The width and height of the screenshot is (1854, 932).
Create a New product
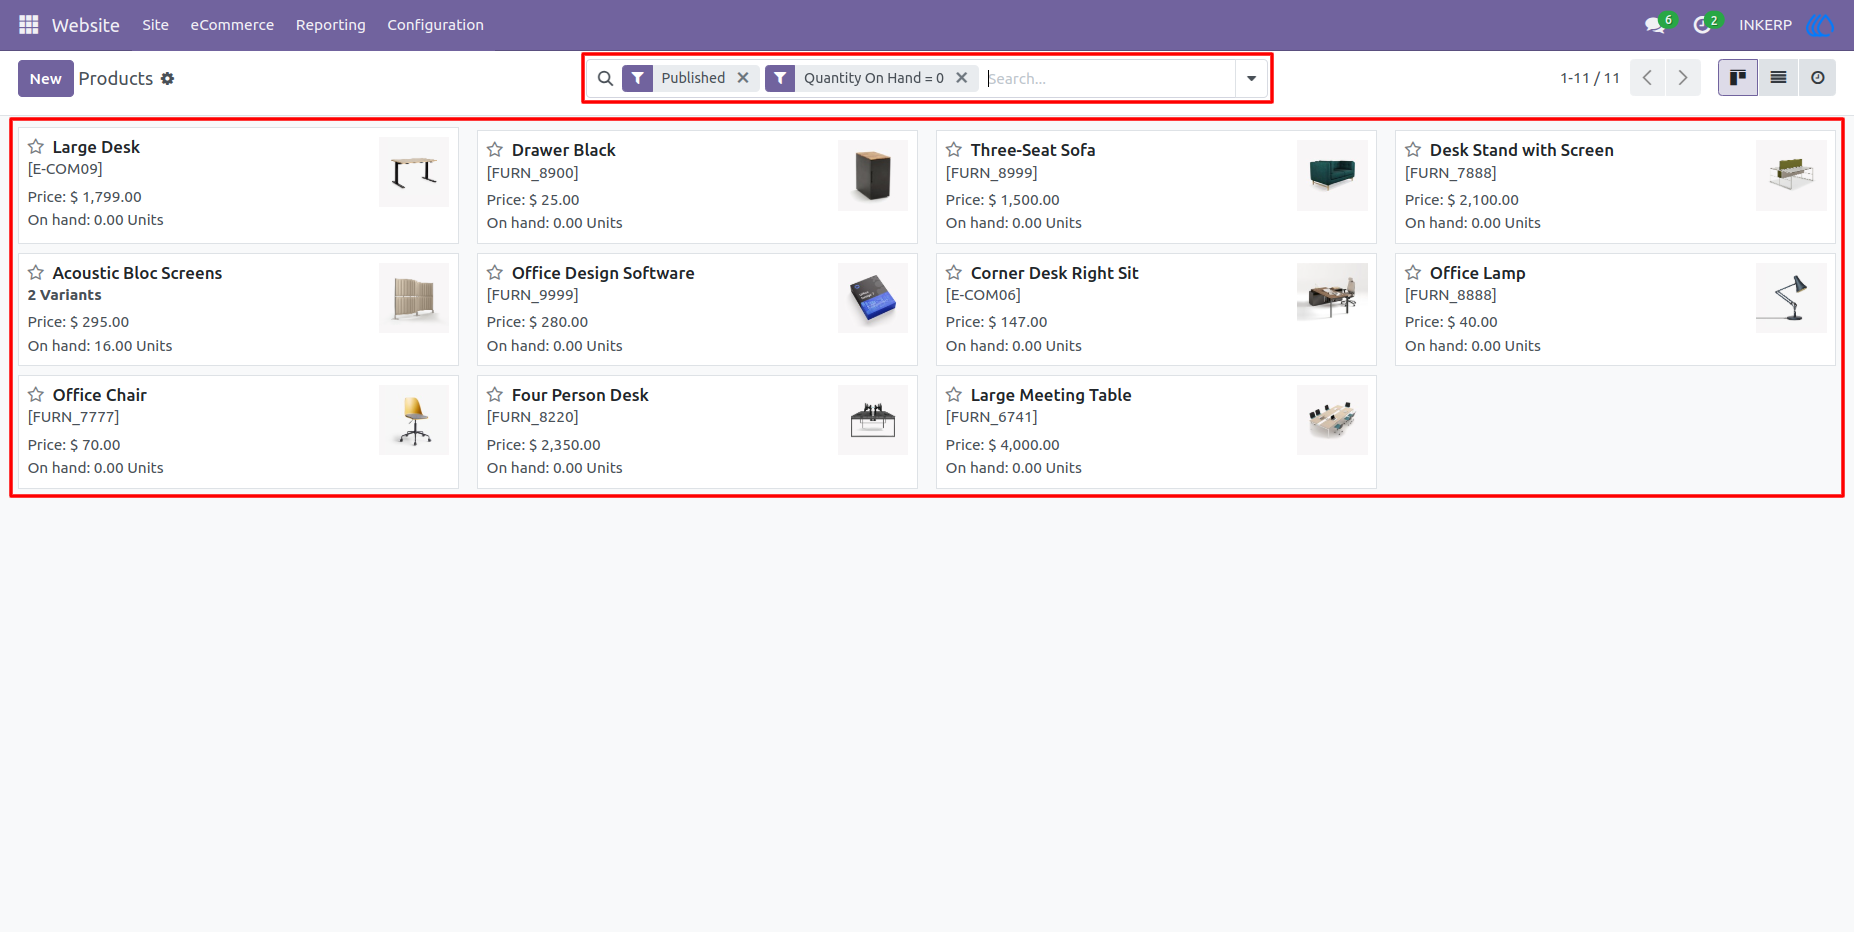point(46,78)
